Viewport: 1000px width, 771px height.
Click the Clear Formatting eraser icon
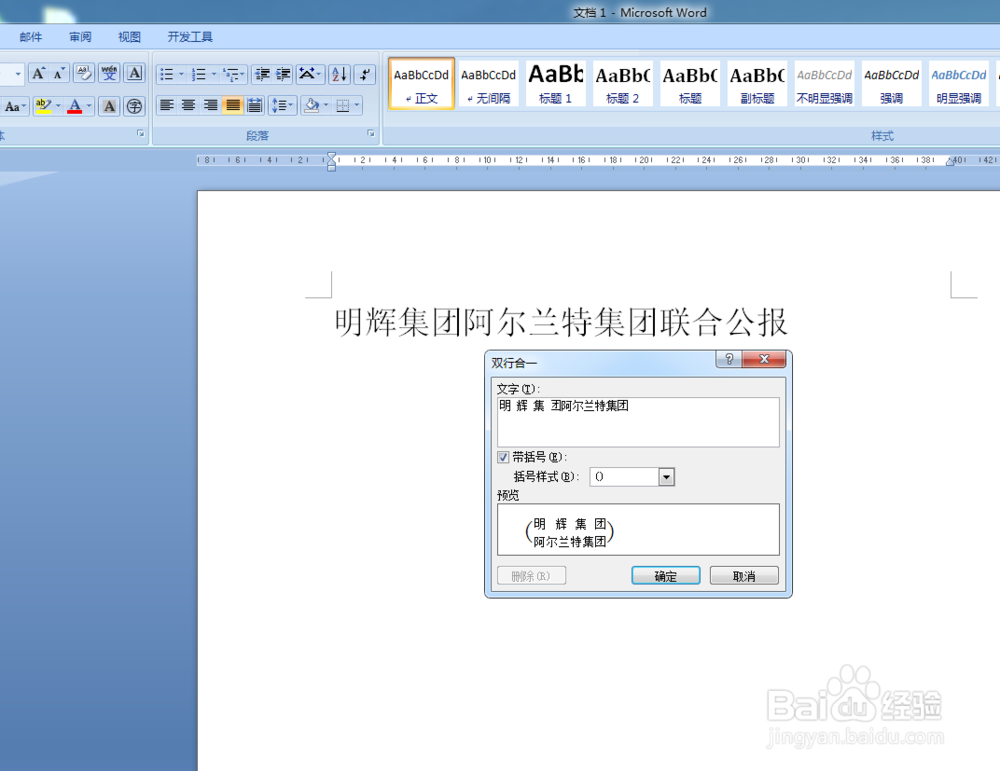coord(84,73)
